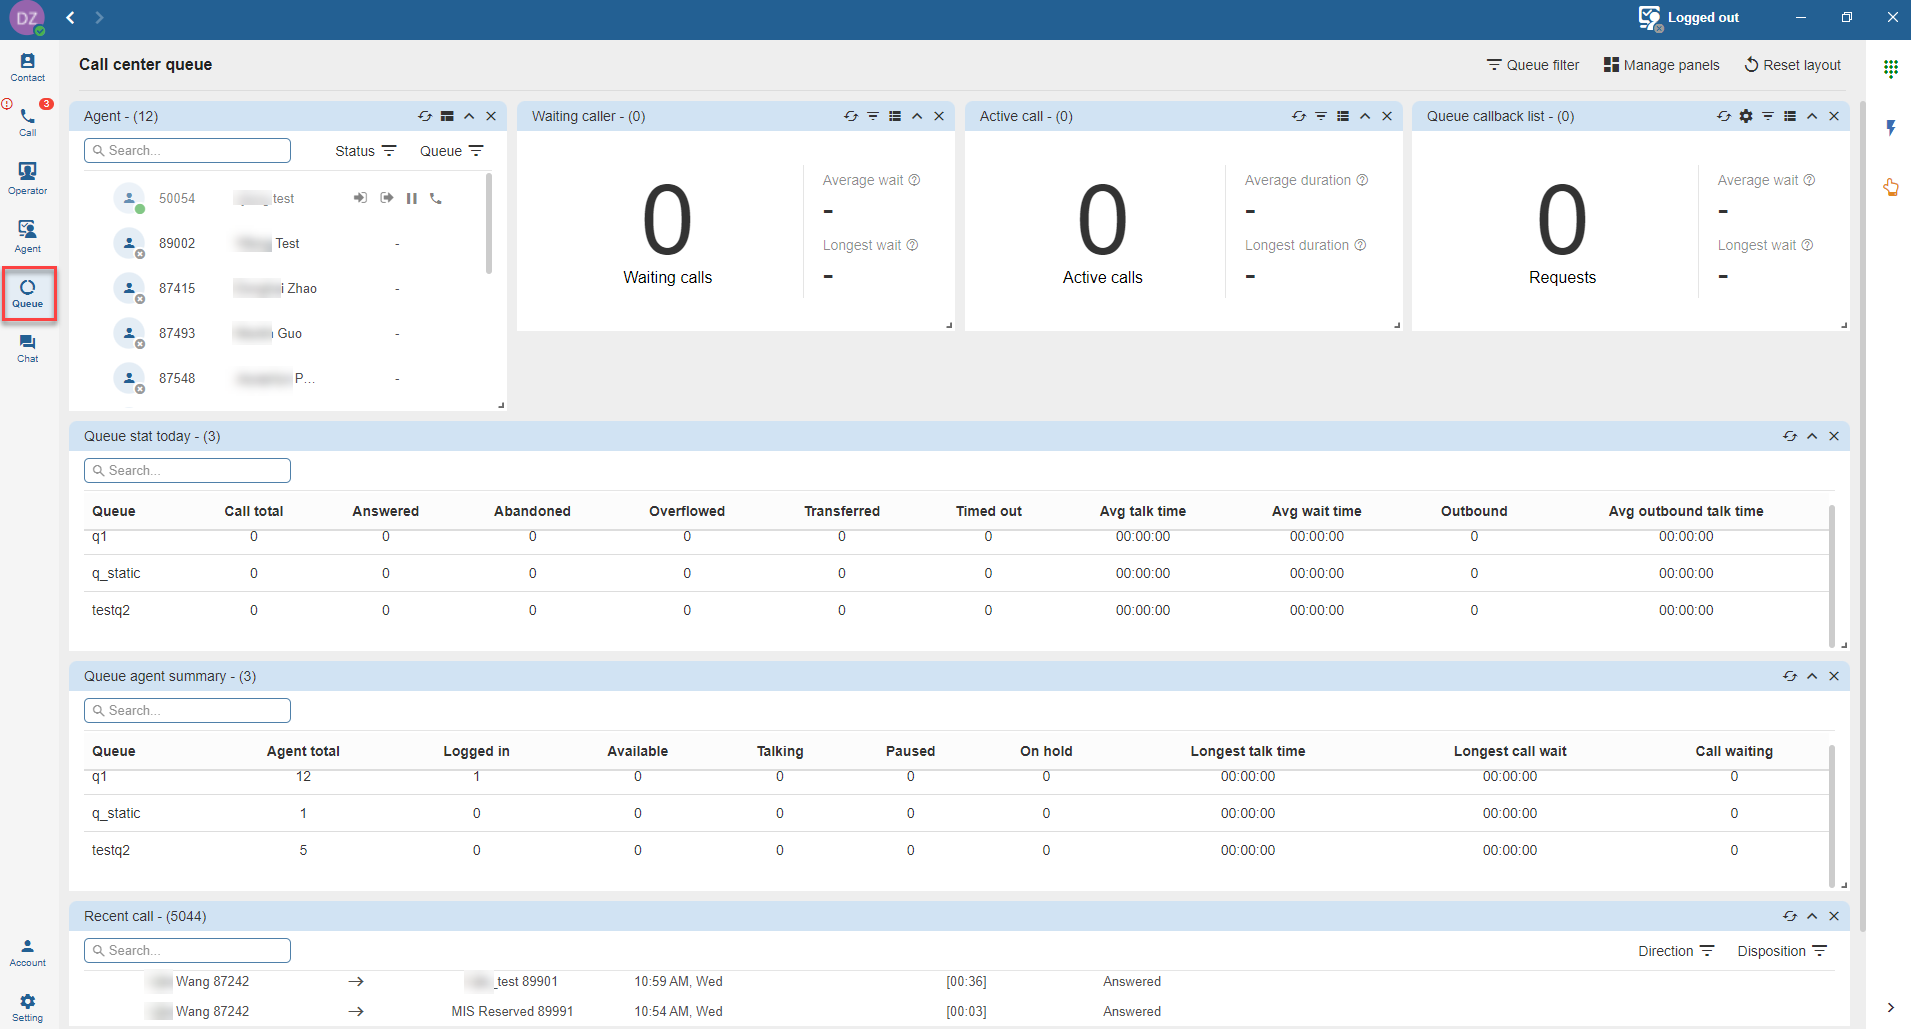Close the Active call panel
Image resolution: width=1911 pixels, height=1029 pixels.
pos(1387,116)
